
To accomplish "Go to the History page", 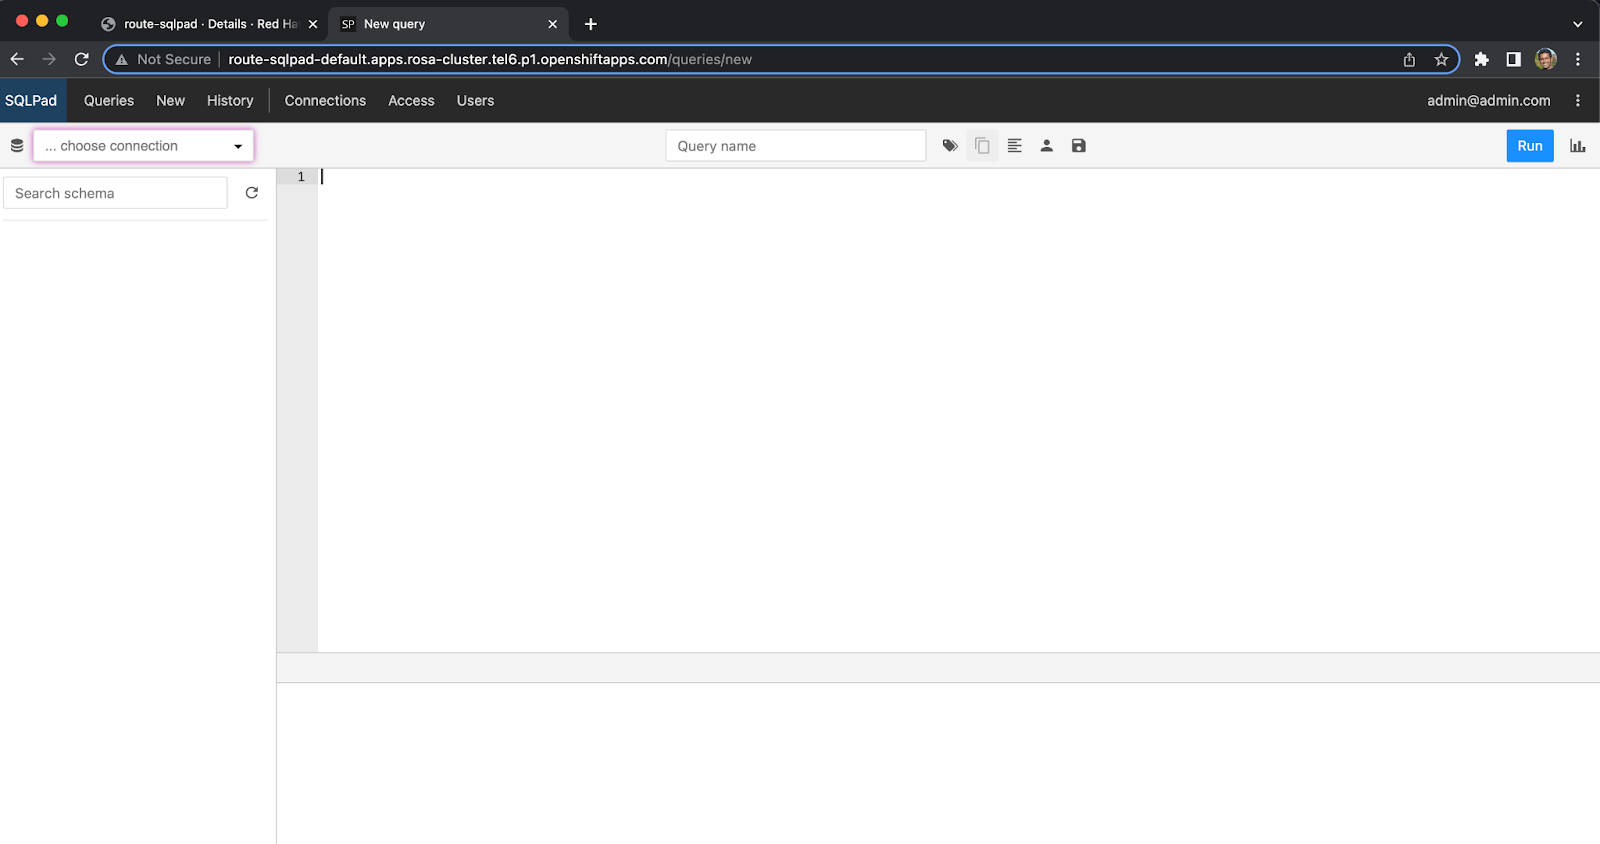I will [x=230, y=100].
